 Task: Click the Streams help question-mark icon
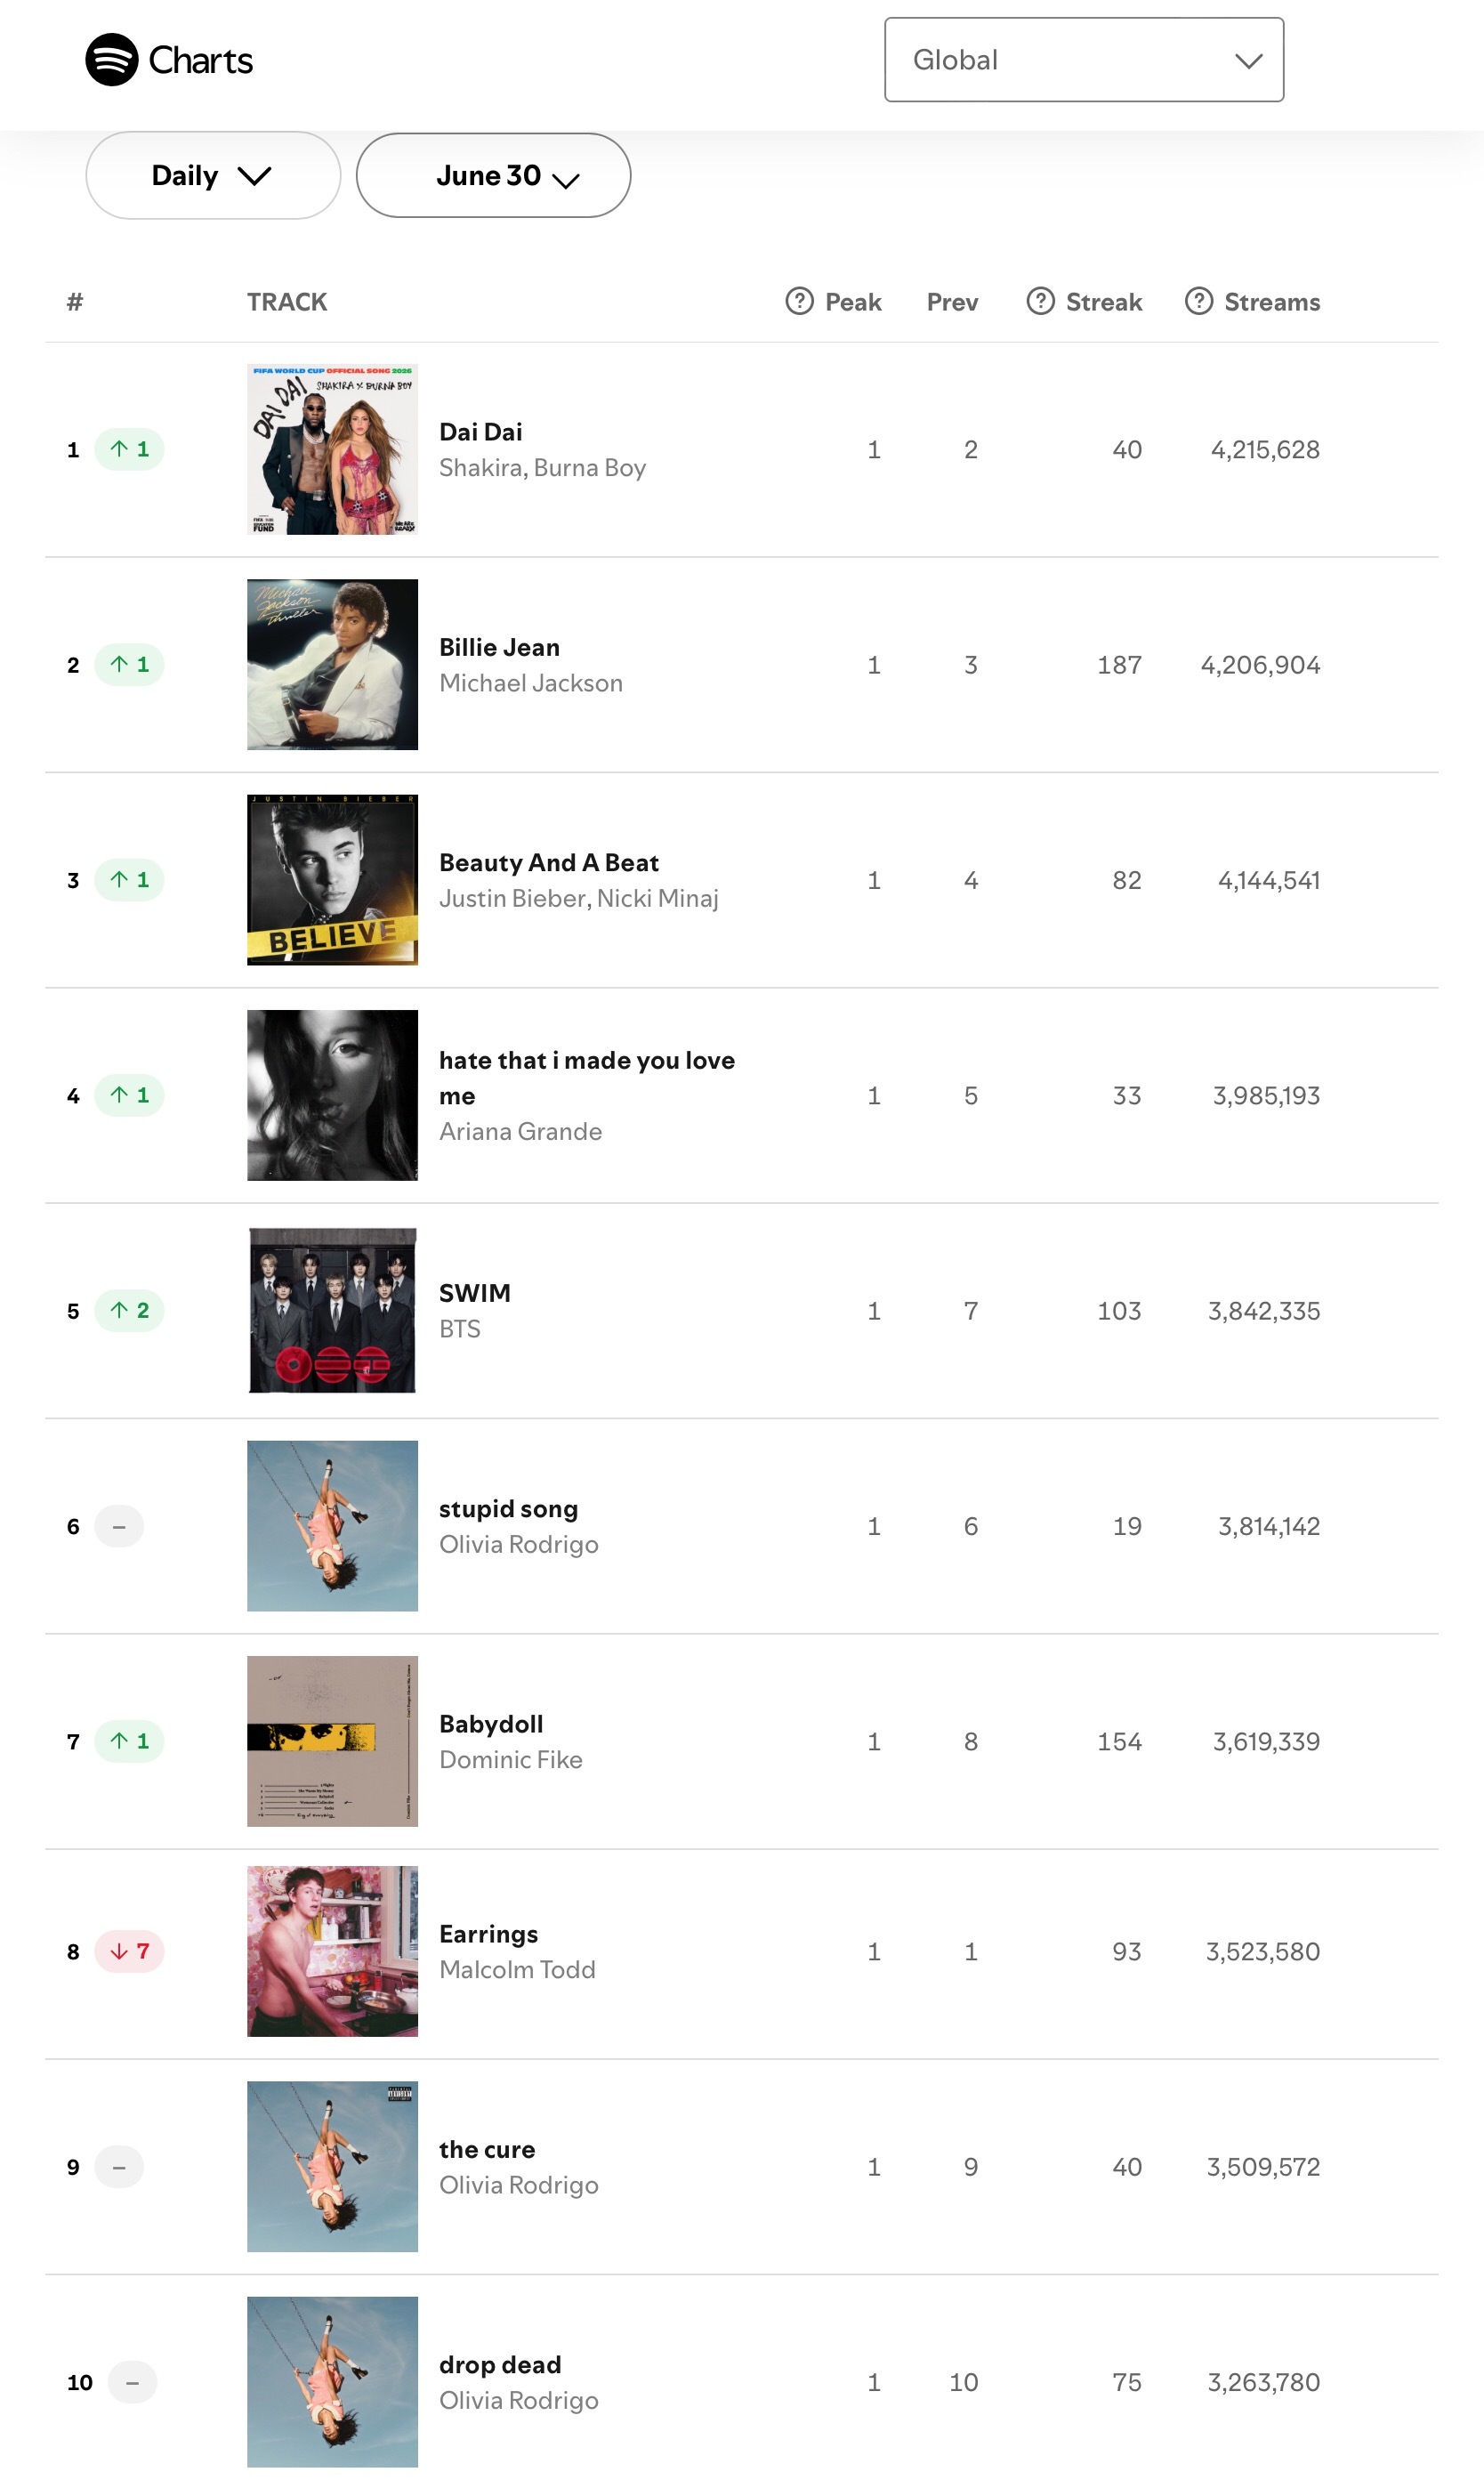(x=1198, y=301)
